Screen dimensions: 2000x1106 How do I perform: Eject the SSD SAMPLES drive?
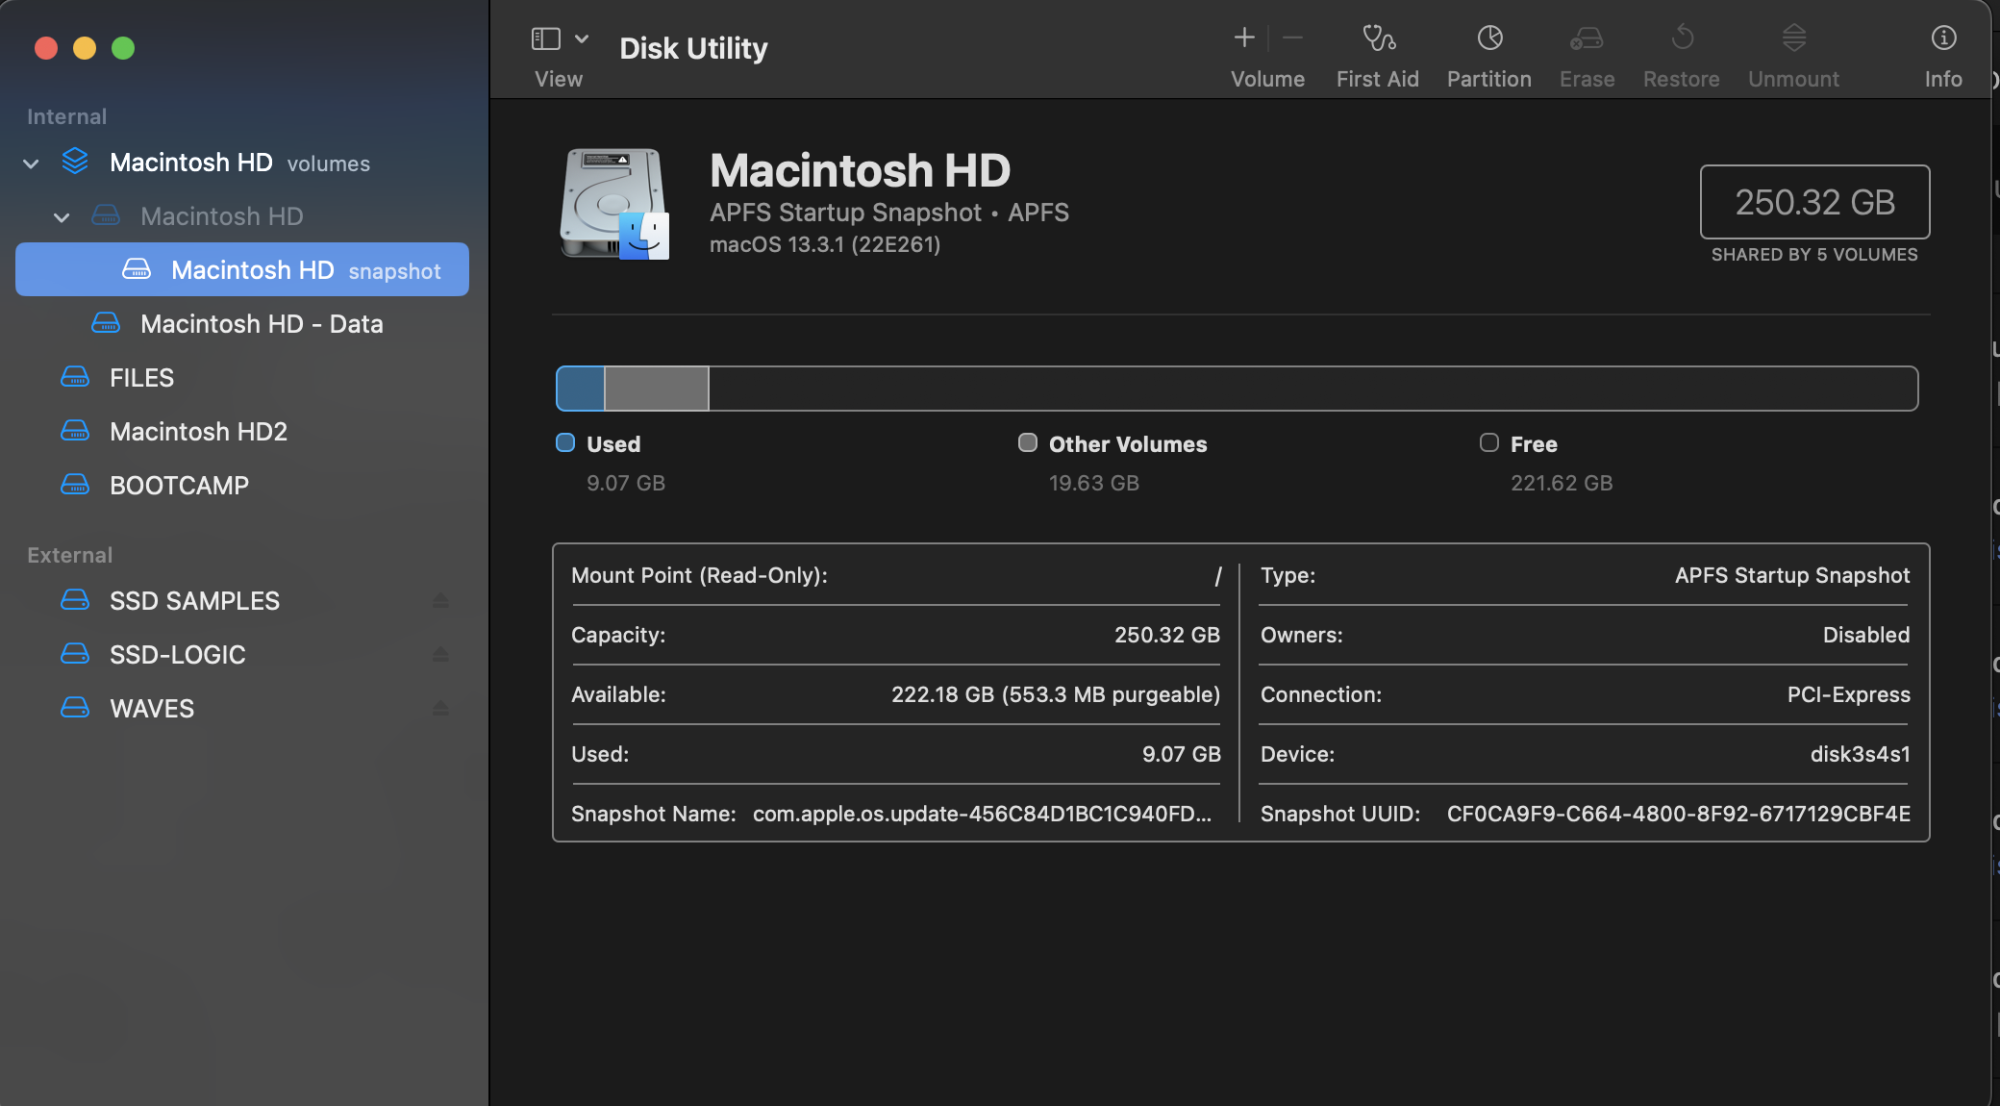coord(440,601)
